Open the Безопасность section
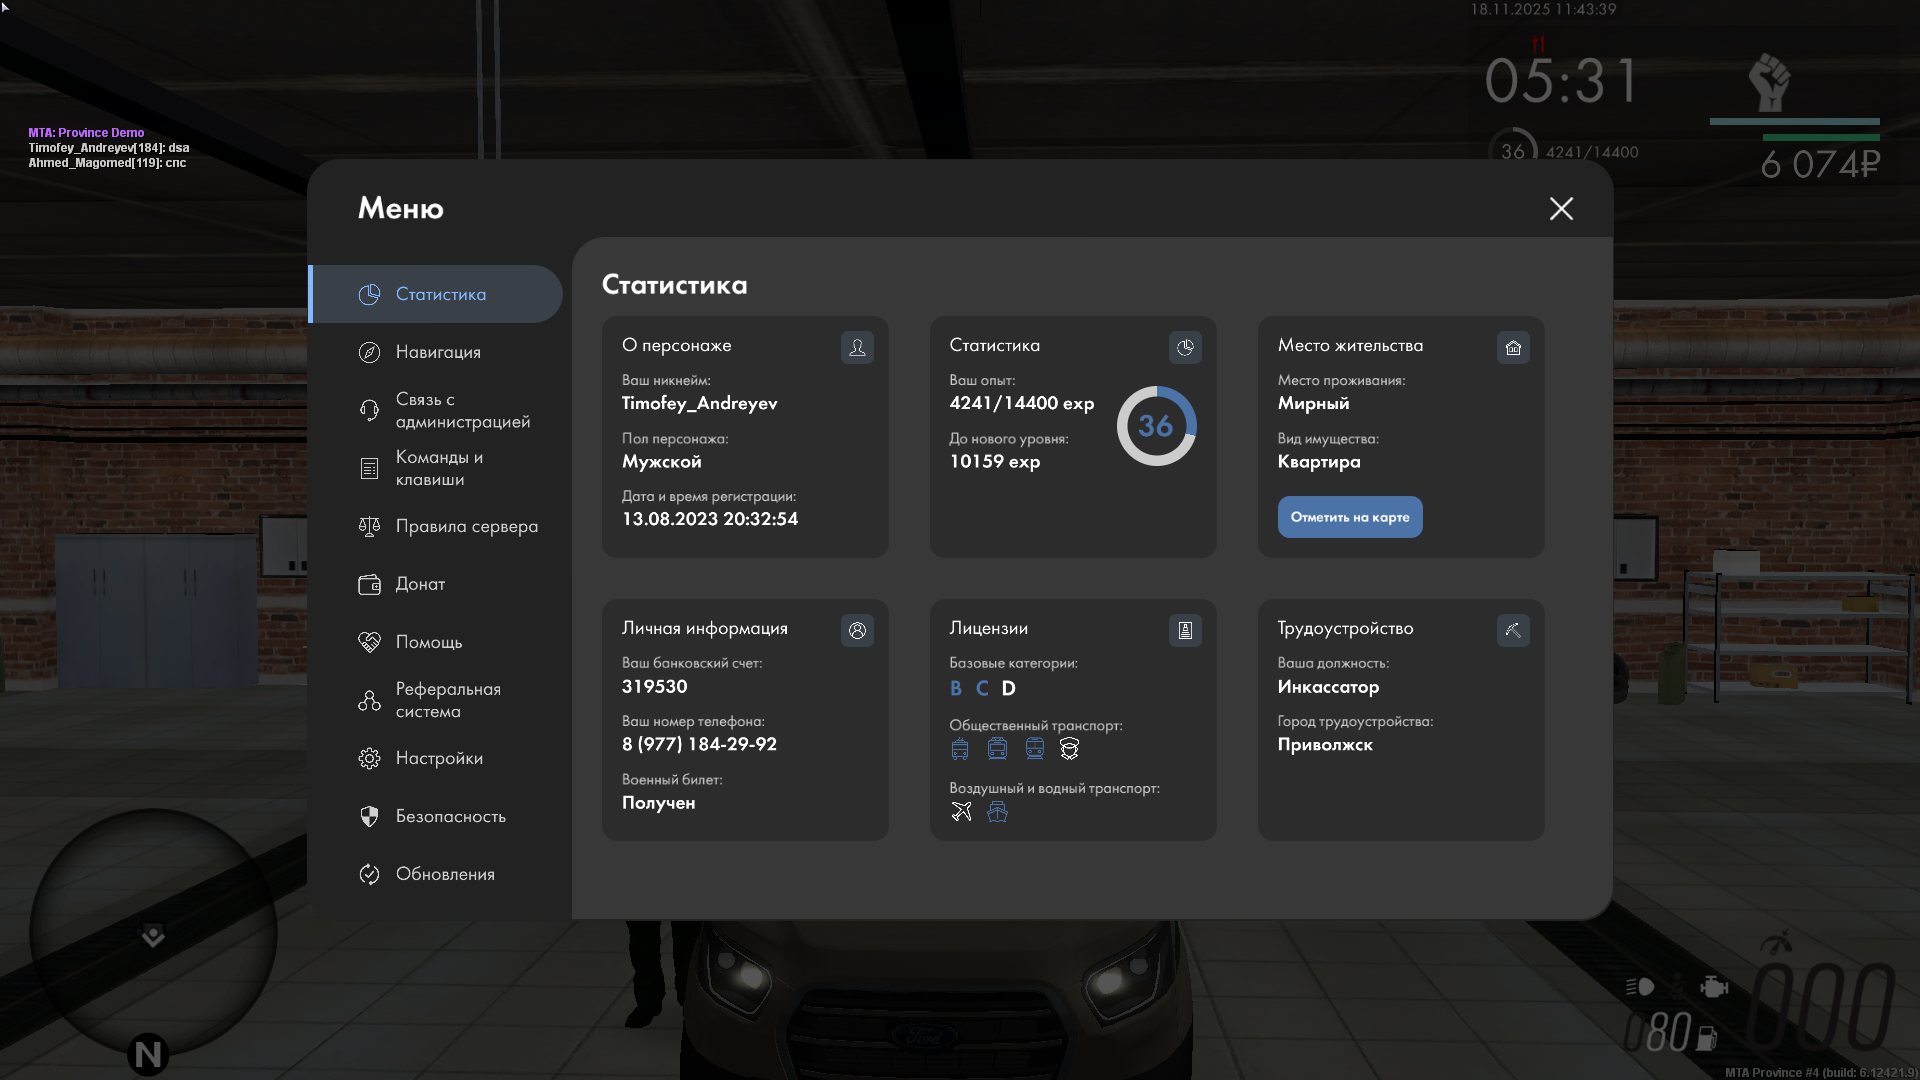This screenshot has height=1080, width=1920. click(450, 816)
